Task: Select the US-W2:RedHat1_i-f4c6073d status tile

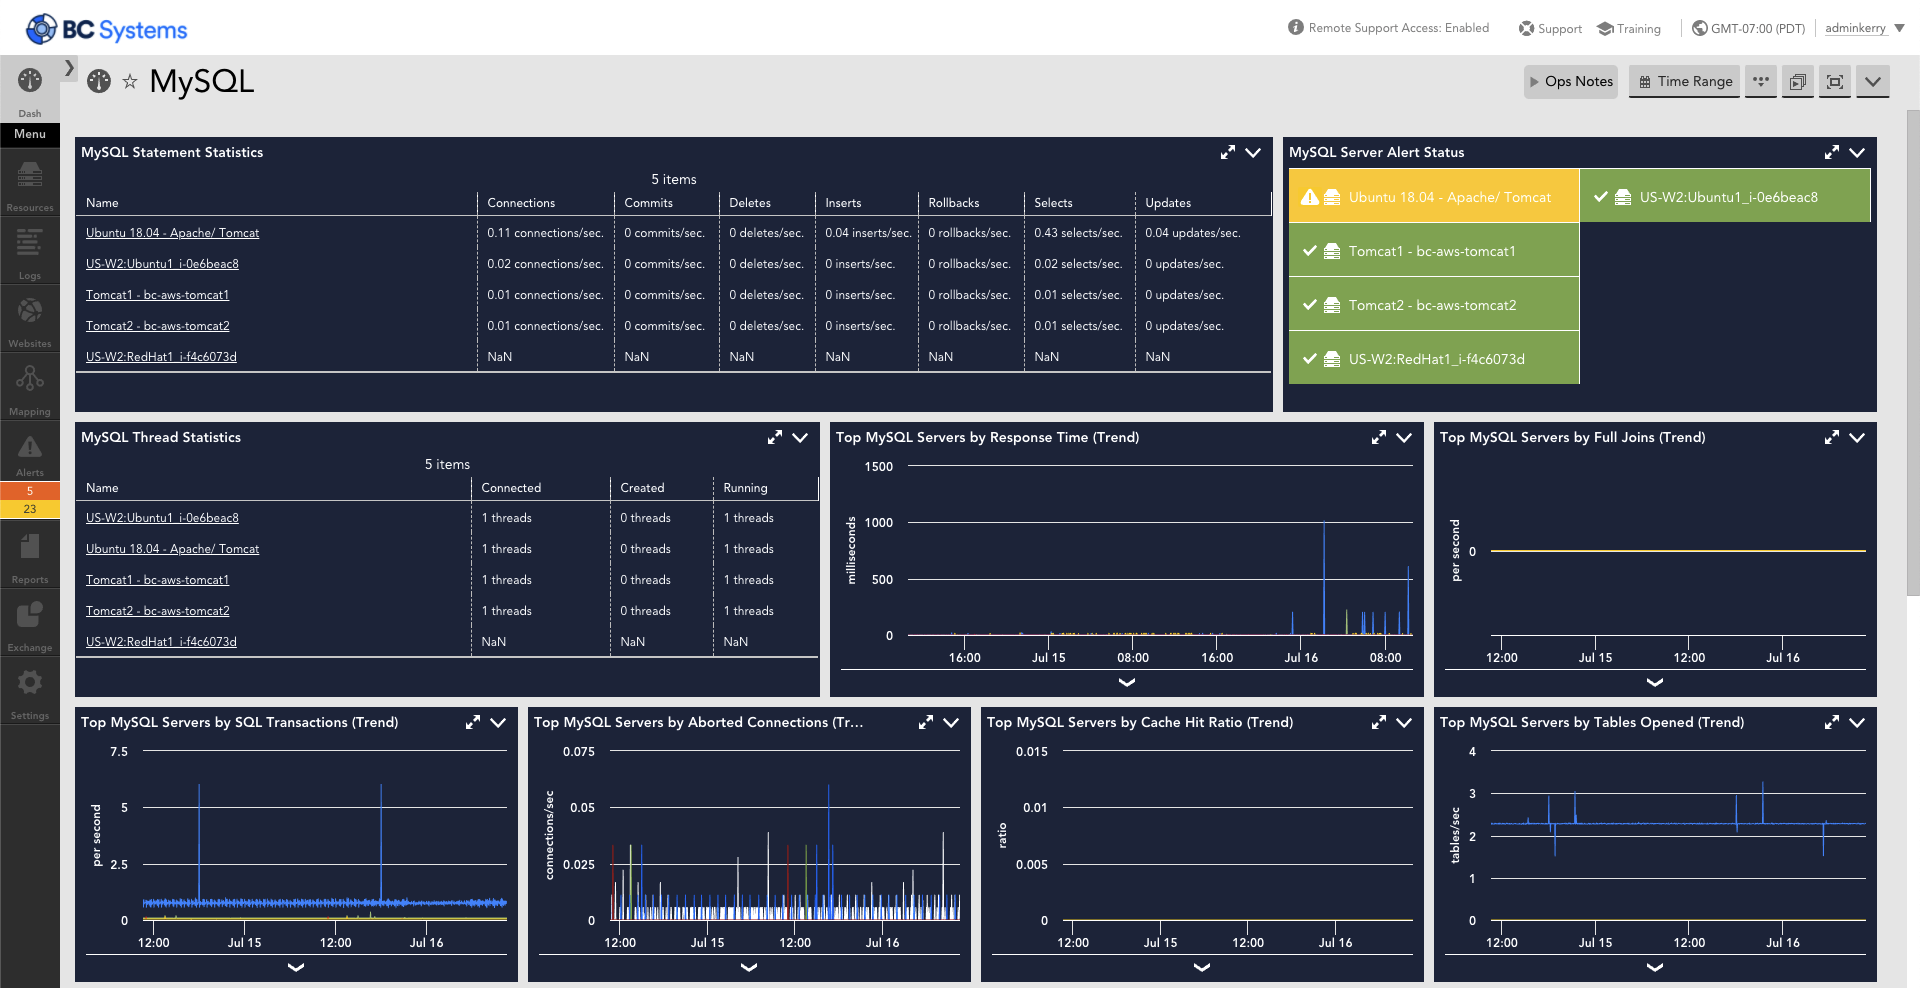Action: click(1434, 359)
